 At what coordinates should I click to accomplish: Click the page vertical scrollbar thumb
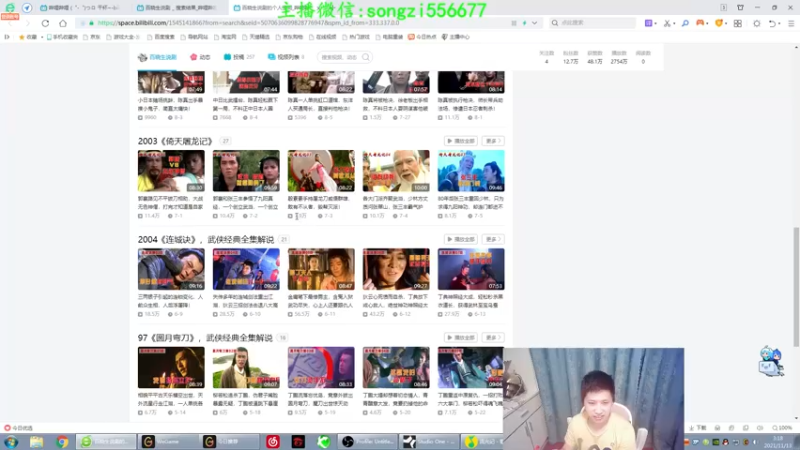tap(796, 287)
